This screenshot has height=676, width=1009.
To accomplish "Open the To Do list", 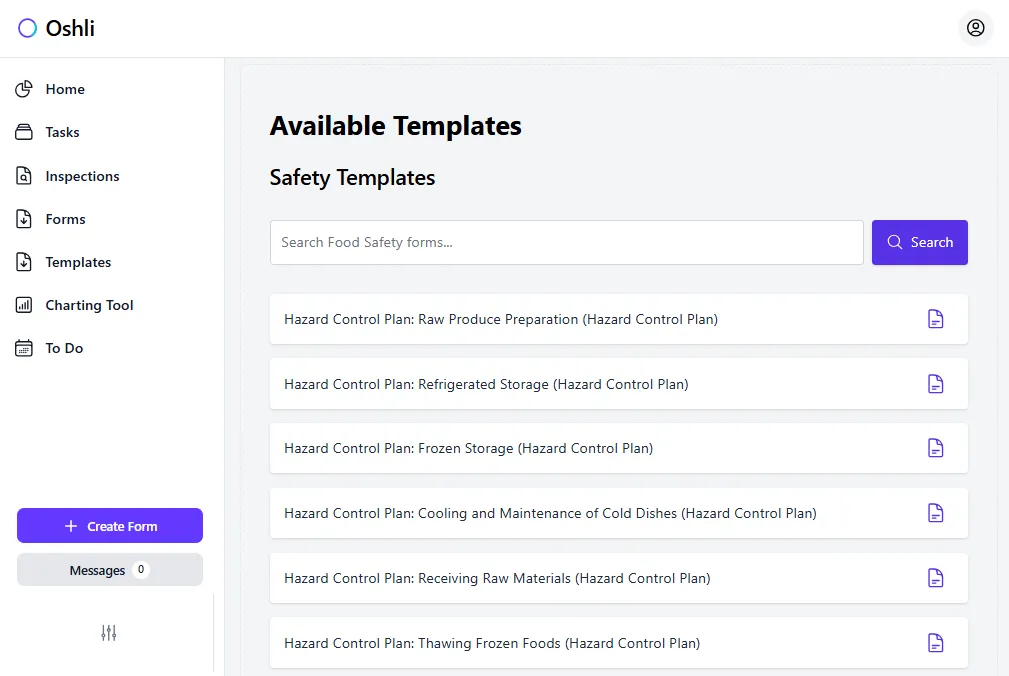I will tap(64, 348).
